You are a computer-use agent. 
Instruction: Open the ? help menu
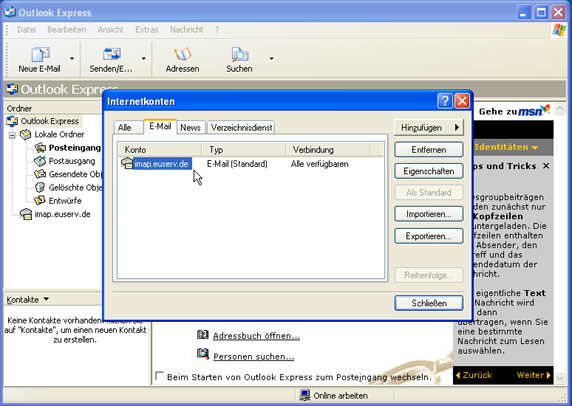(x=217, y=30)
